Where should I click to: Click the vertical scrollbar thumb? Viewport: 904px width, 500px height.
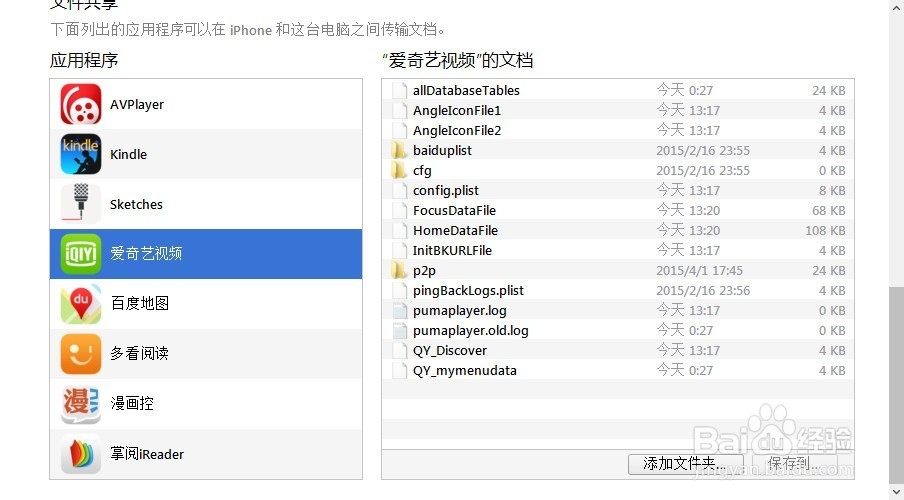[897, 385]
